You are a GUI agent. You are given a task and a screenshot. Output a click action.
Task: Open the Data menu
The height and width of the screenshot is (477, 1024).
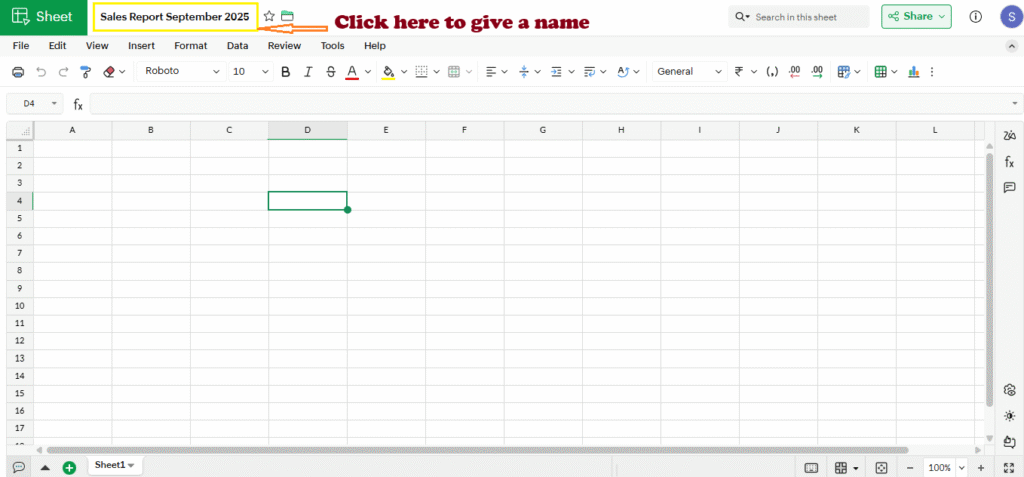point(238,46)
